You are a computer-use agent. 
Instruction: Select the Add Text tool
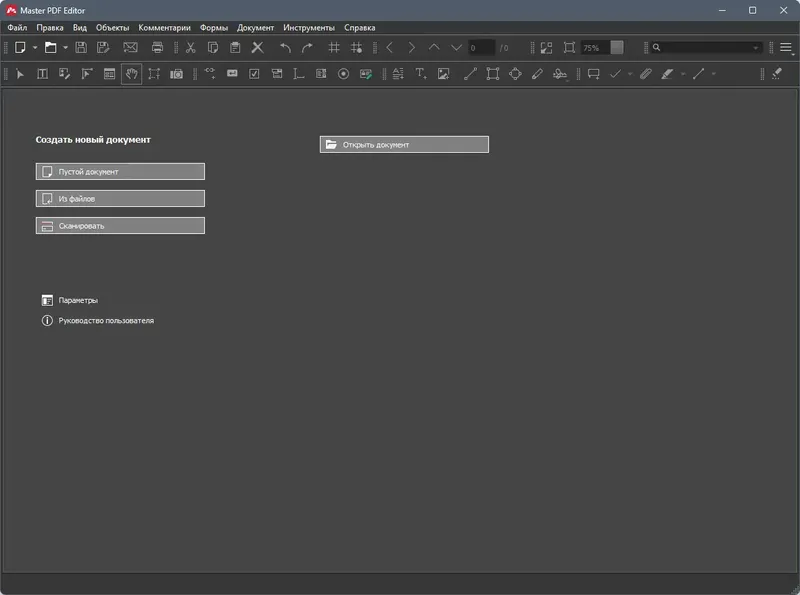point(422,72)
